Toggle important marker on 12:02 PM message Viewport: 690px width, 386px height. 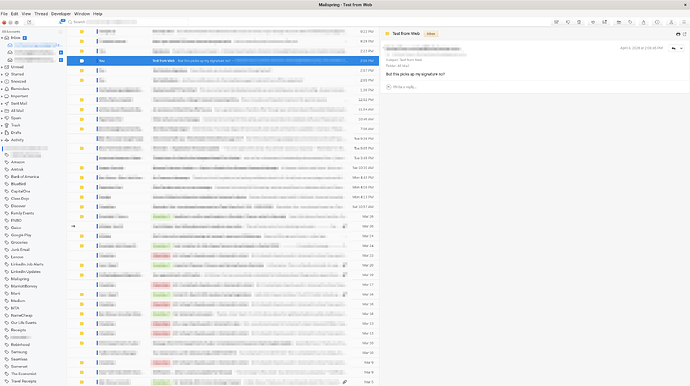[82, 100]
